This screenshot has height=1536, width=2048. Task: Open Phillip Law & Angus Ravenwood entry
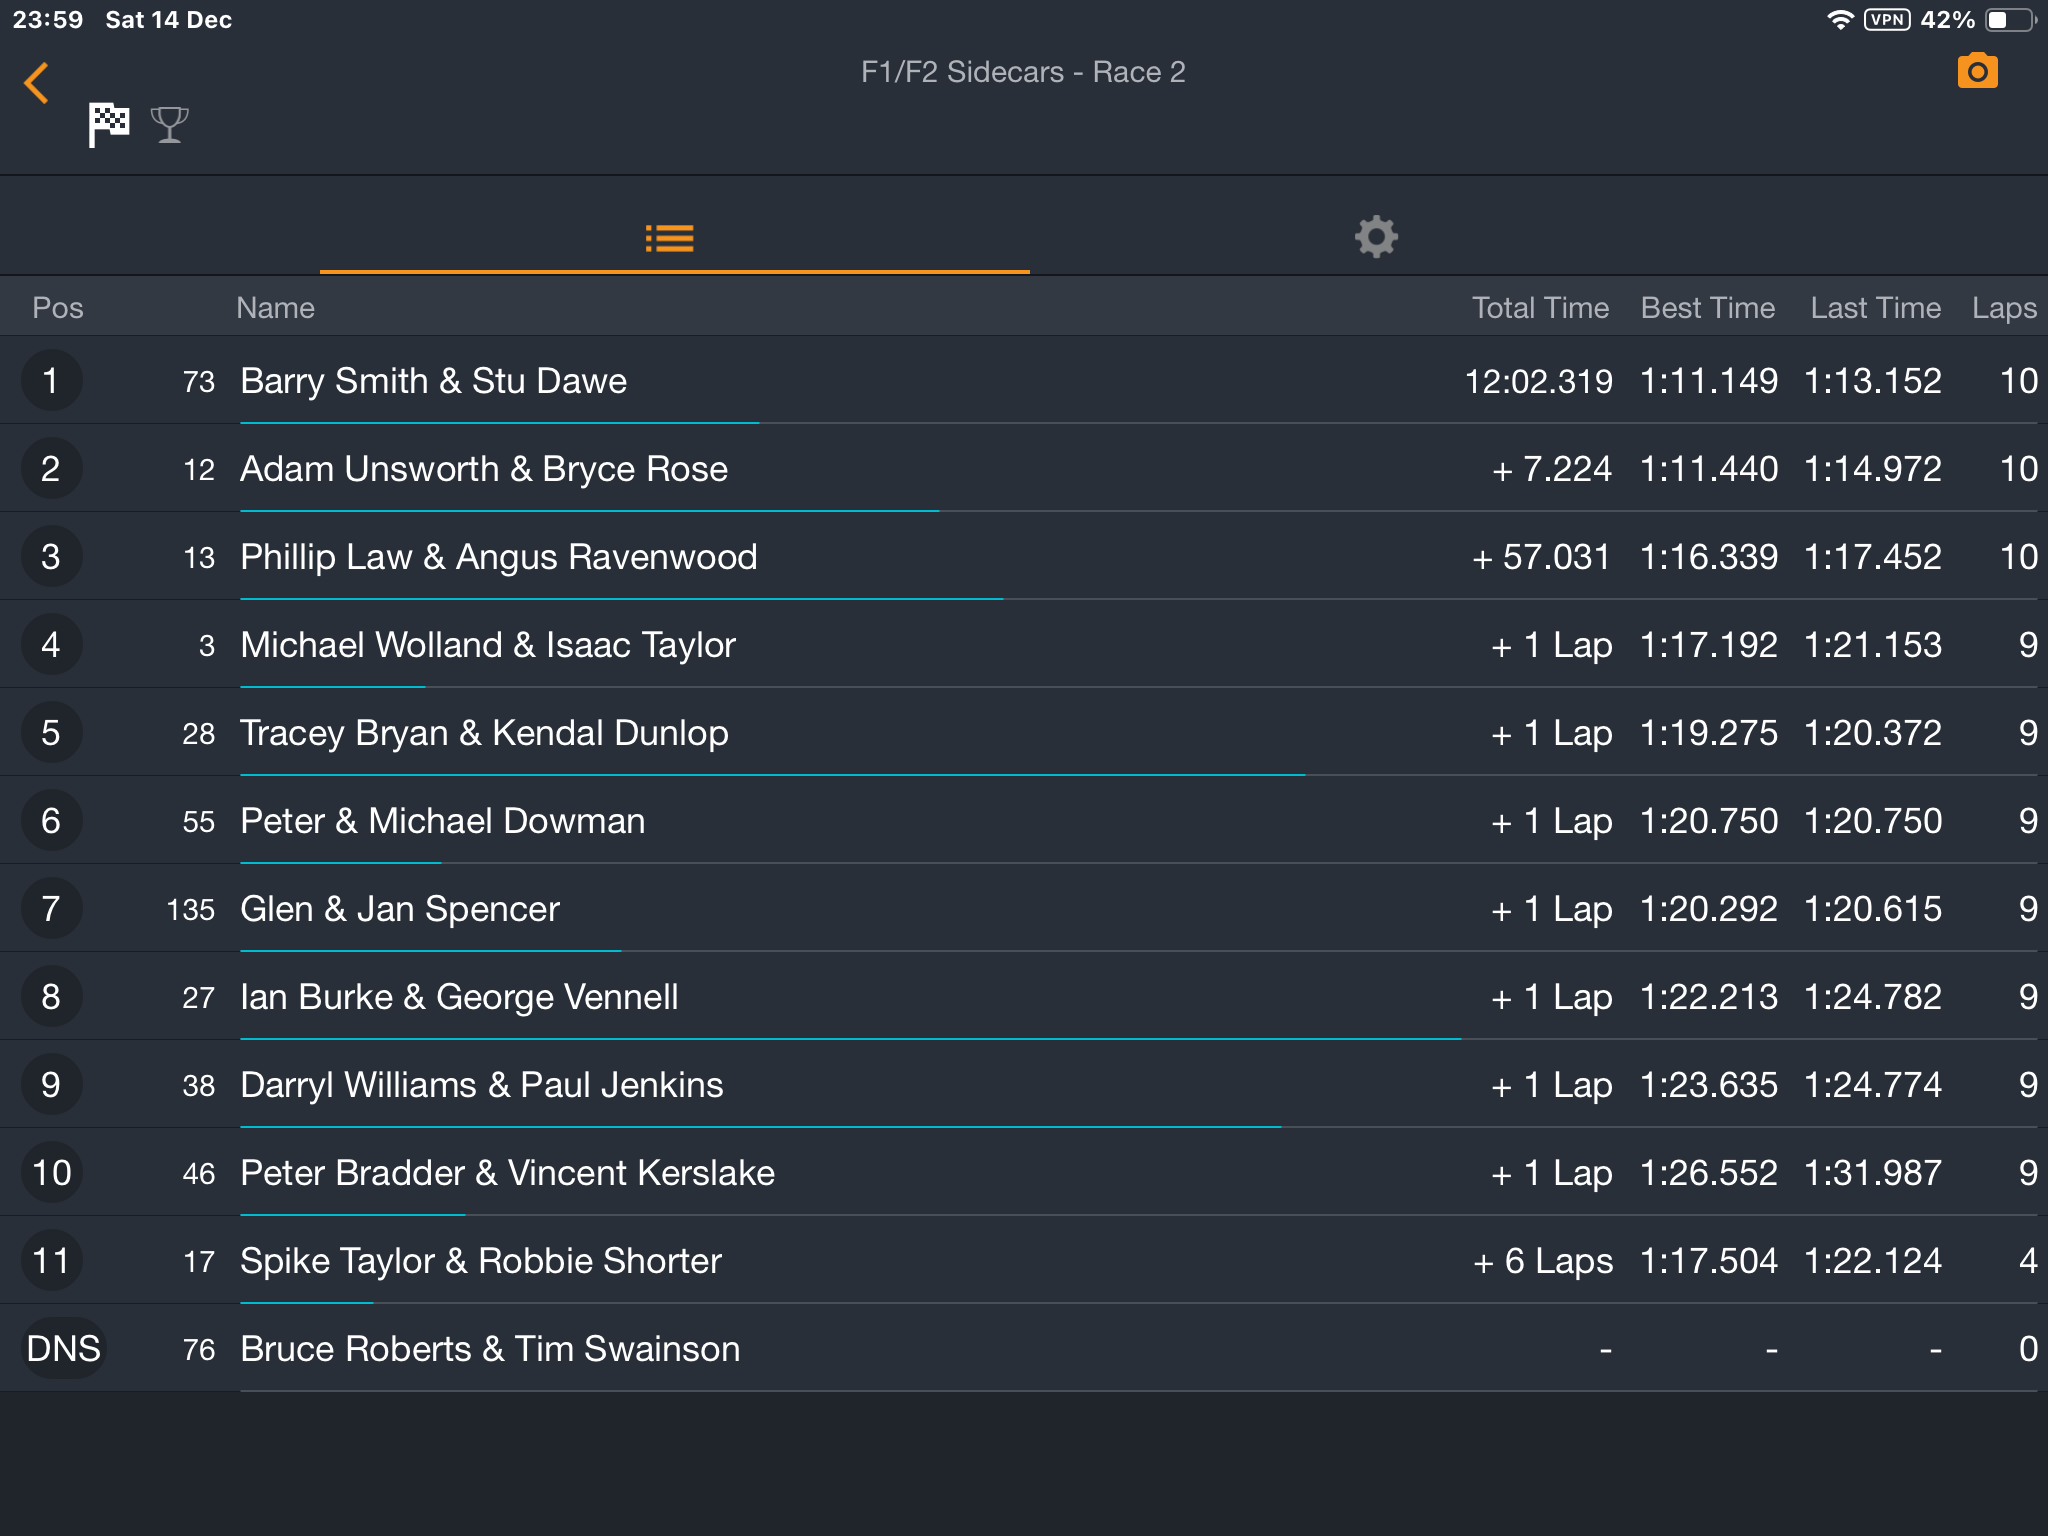[x=1024, y=557]
